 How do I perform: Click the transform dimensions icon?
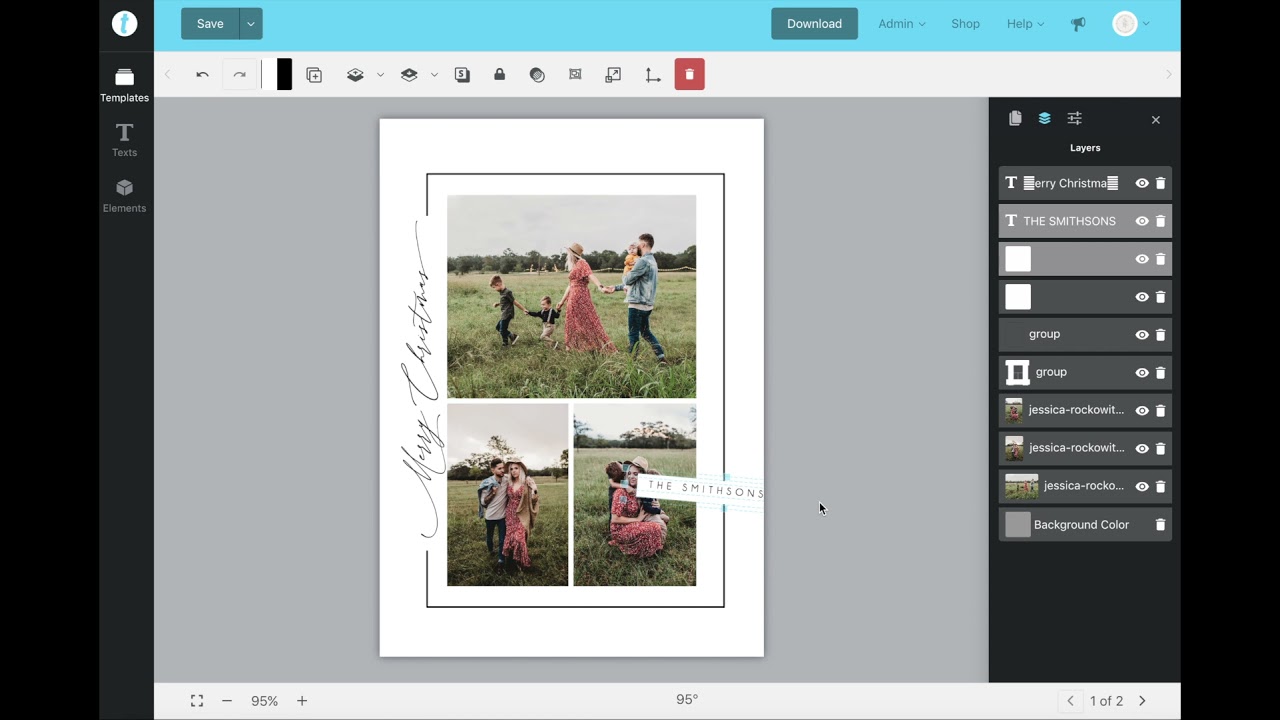point(653,75)
